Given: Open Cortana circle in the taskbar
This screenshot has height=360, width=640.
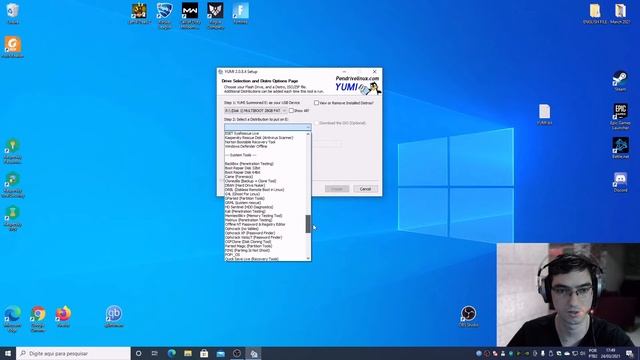Looking at the screenshot, I should coord(138,353).
